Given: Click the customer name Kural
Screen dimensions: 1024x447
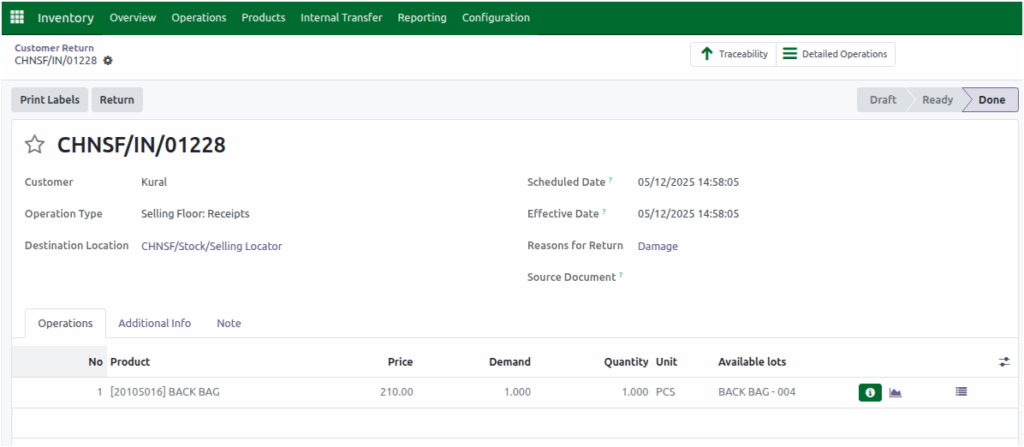Looking at the screenshot, I should pyautogui.click(x=154, y=182).
